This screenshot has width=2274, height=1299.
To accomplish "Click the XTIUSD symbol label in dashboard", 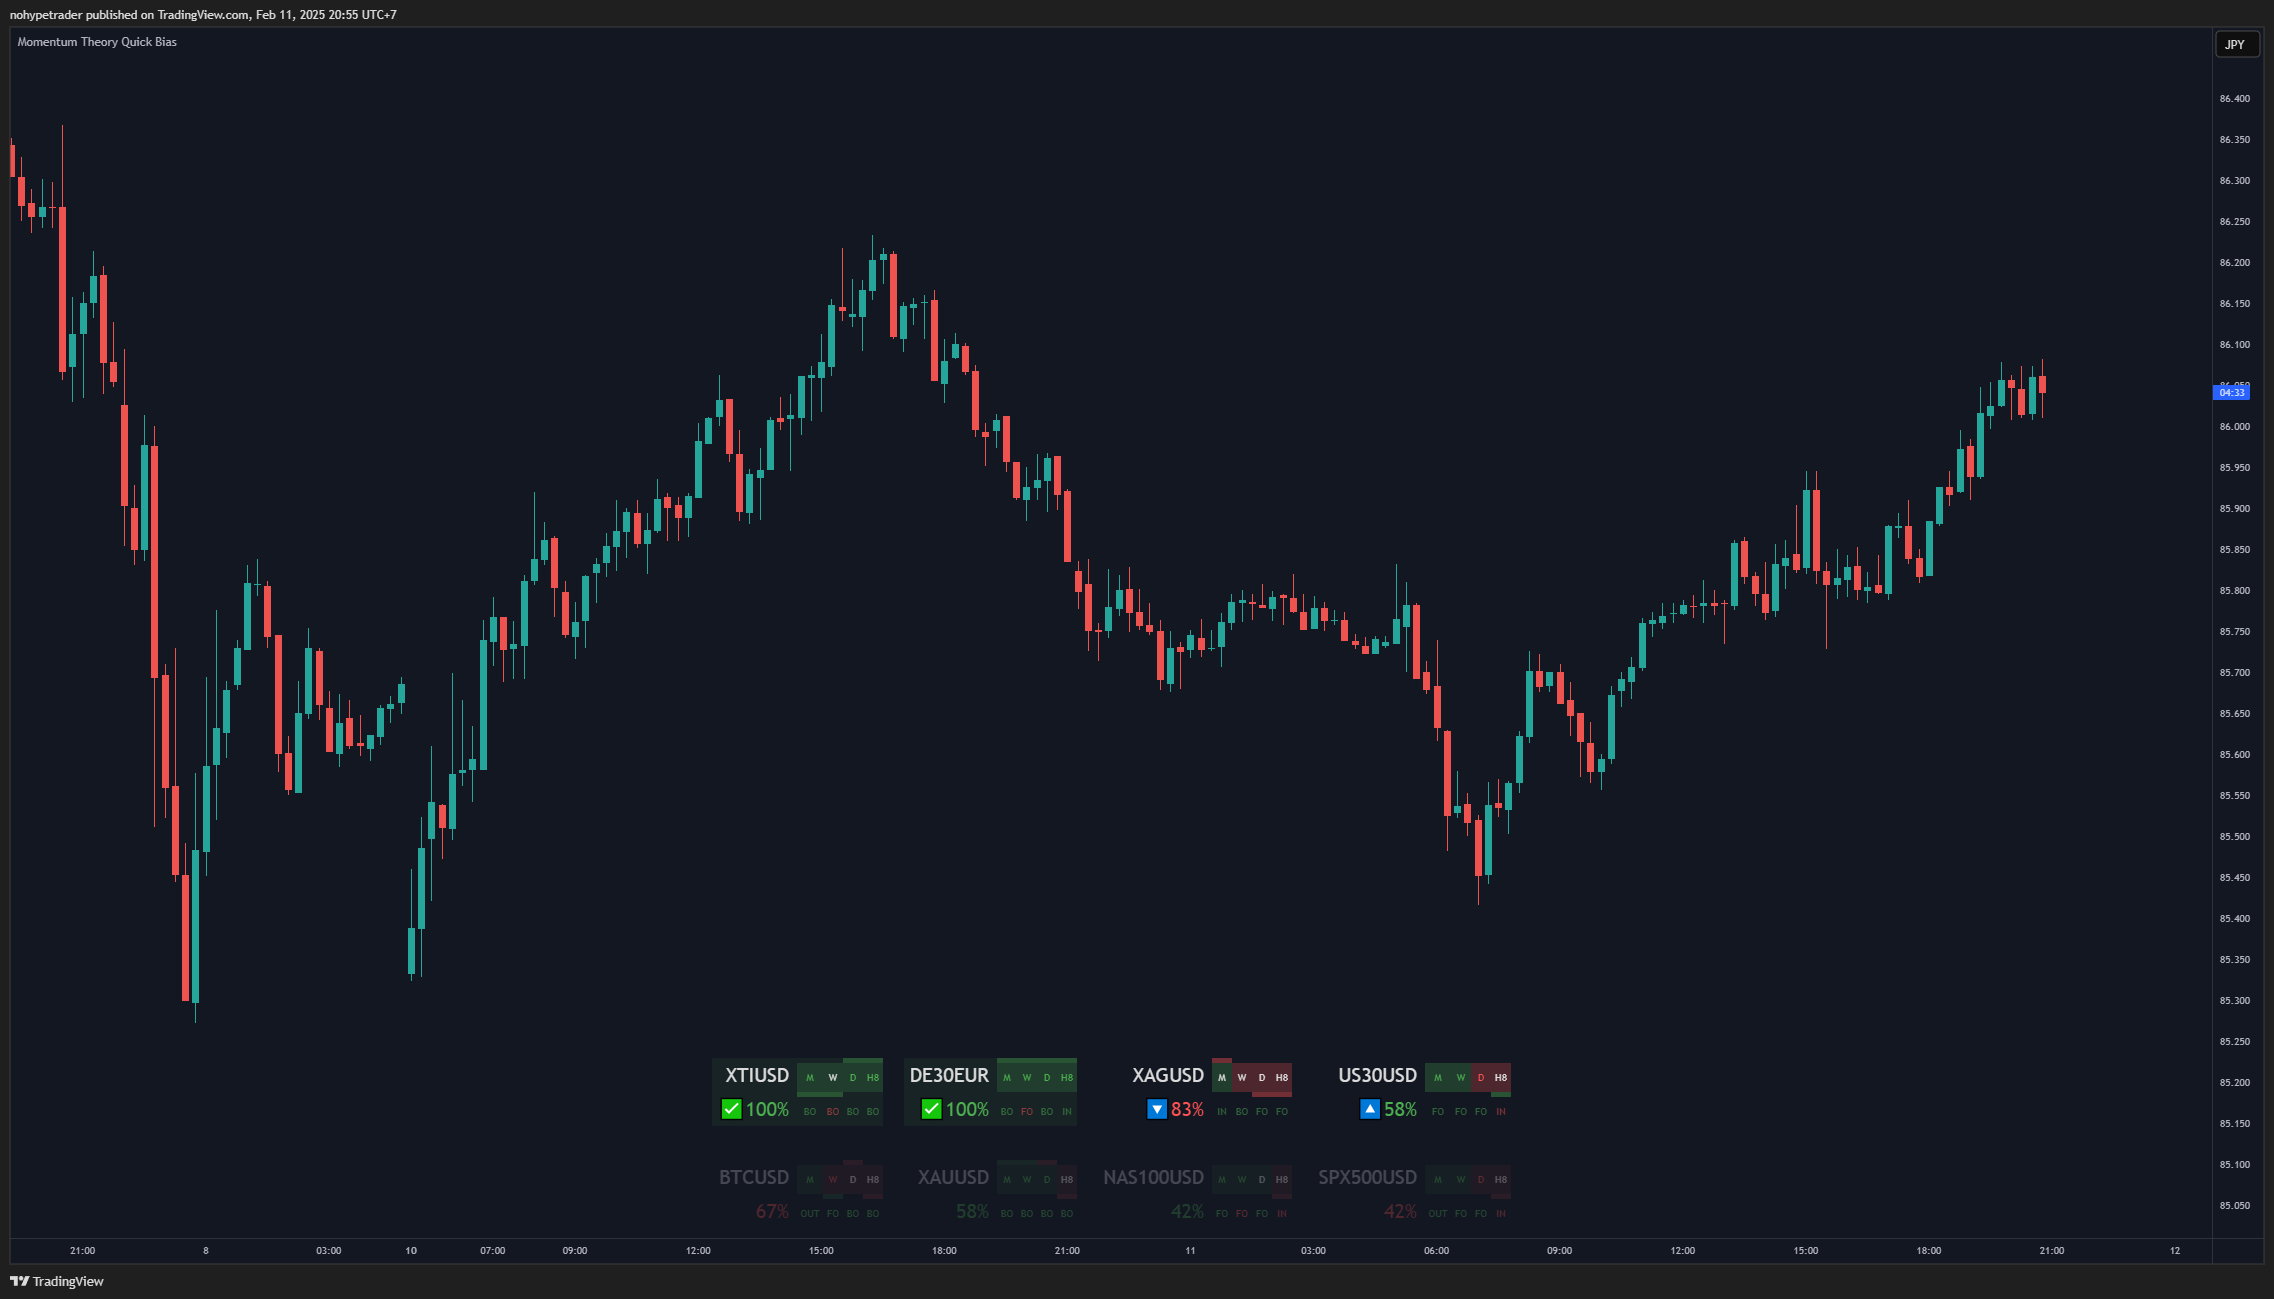I will click(757, 1075).
